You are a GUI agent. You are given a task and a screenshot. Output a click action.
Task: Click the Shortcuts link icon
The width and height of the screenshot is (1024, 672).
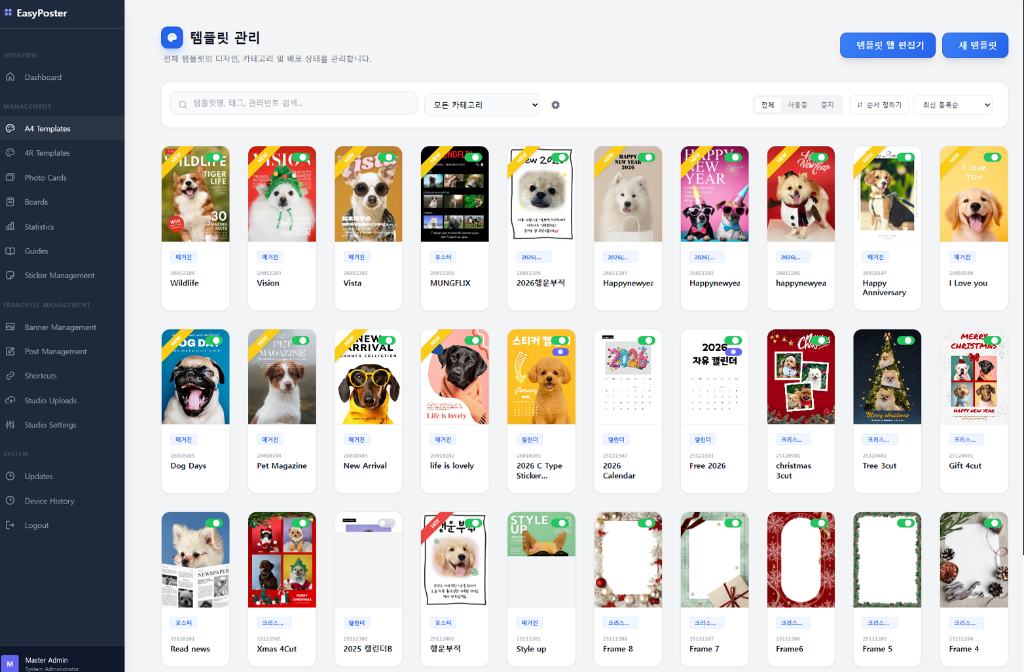(x=10, y=376)
